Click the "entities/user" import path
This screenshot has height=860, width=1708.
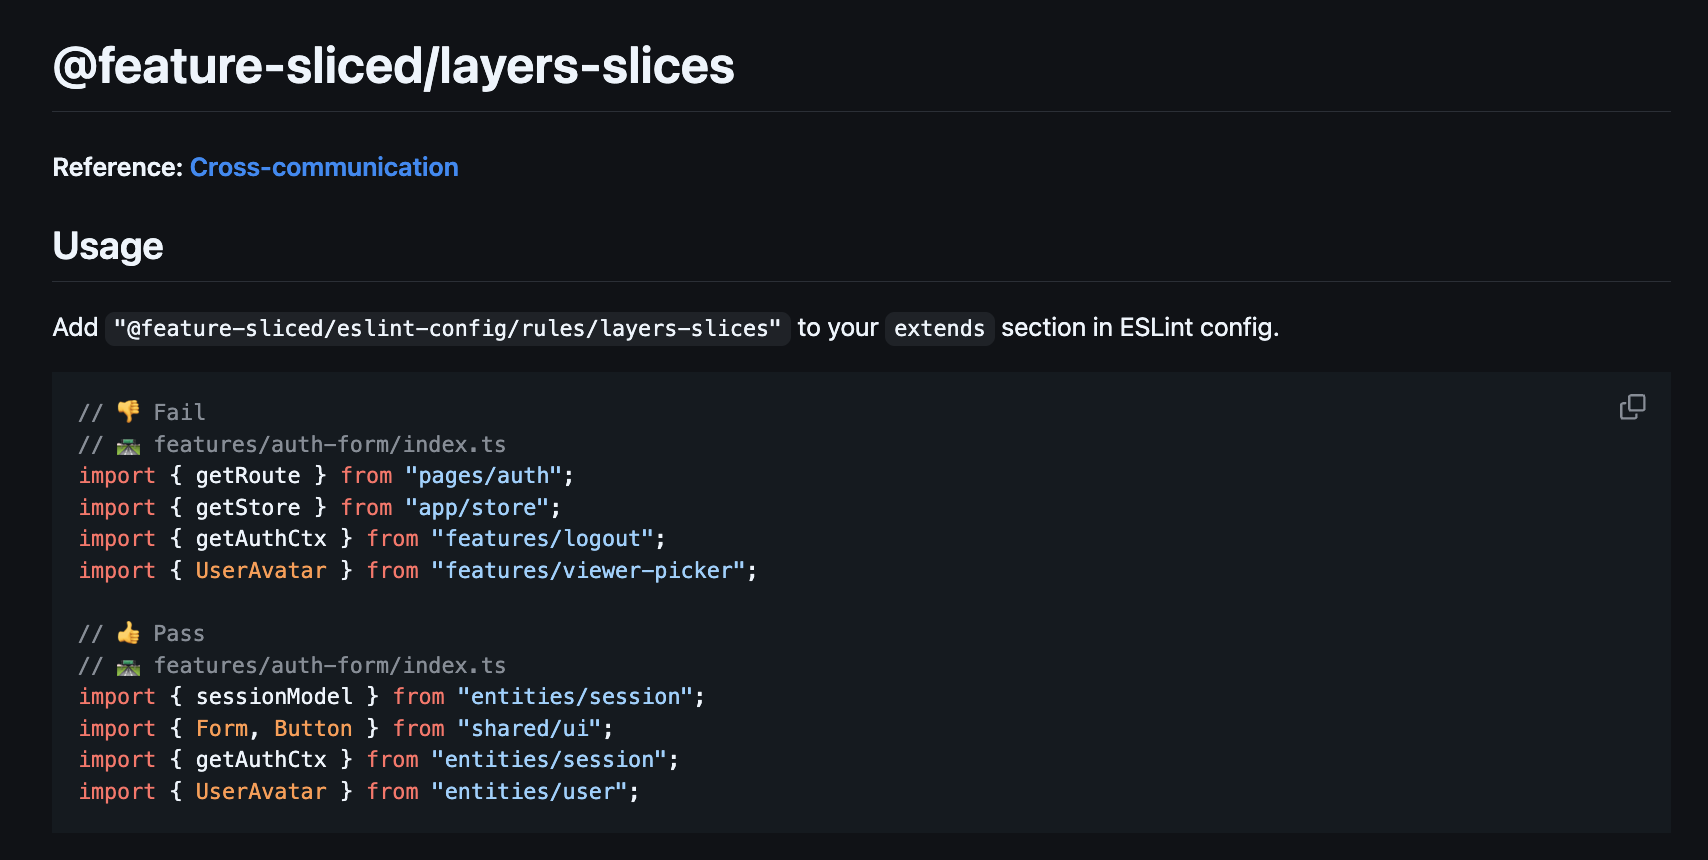pyautogui.click(x=530, y=792)
